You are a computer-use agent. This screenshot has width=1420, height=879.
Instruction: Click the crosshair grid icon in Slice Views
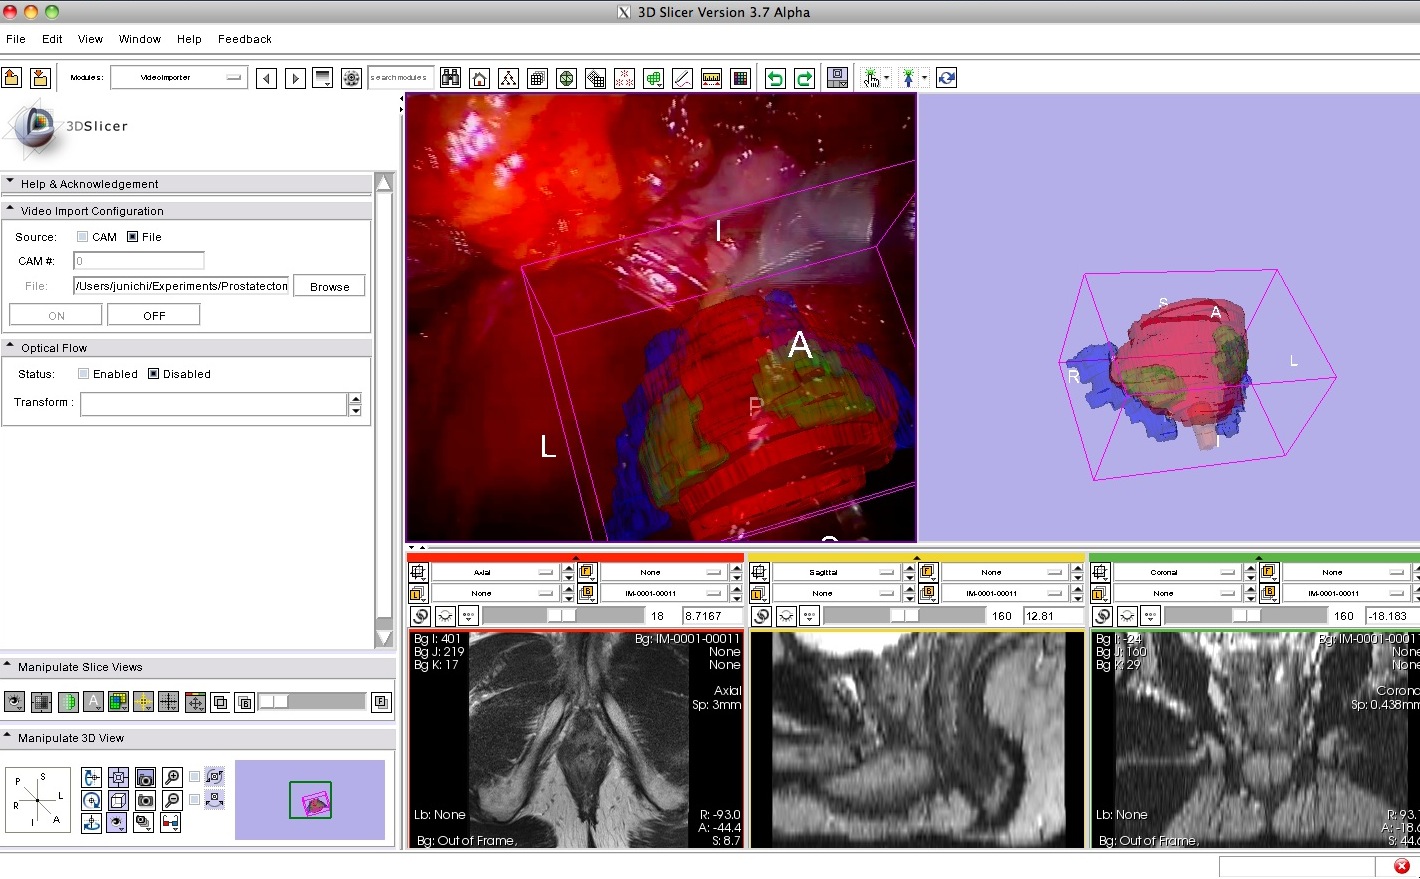(168, 702)
